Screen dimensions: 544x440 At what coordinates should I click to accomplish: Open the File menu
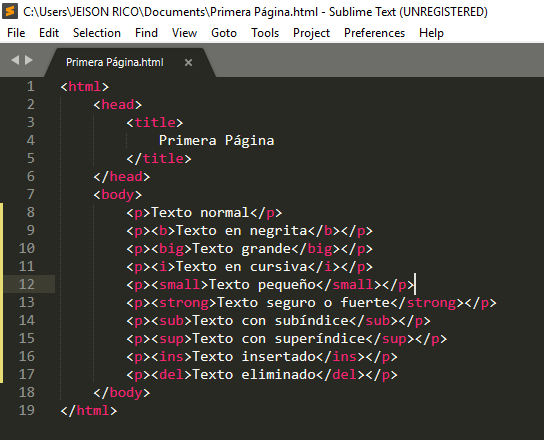coord(16,33)
